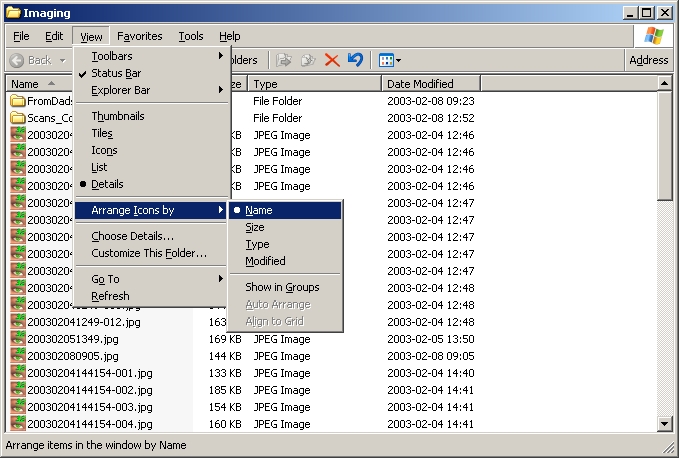The width and height of the screenshot is (679, 458).
Task: Open the FromDads folder icon
Action: click(x=18, y=101)
